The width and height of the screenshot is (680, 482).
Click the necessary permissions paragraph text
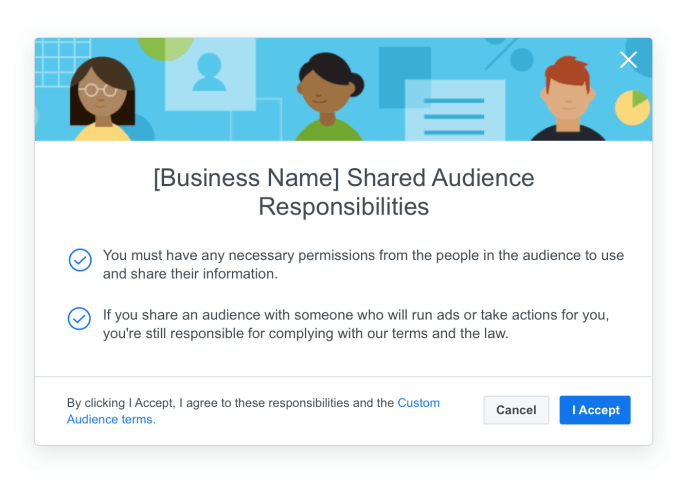tap(362, 264)
